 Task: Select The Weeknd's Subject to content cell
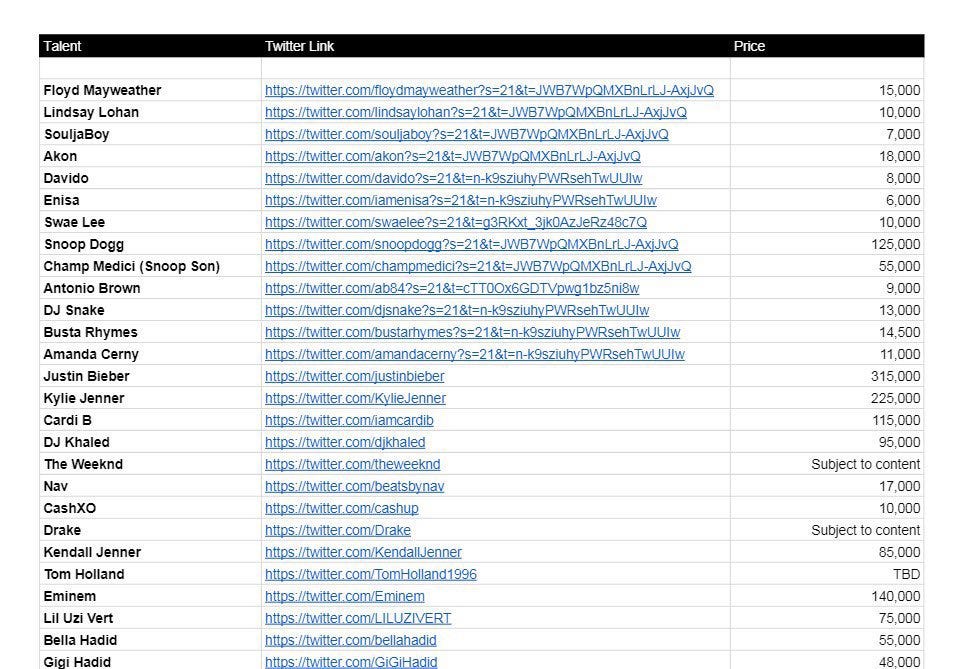click(827, 464)
